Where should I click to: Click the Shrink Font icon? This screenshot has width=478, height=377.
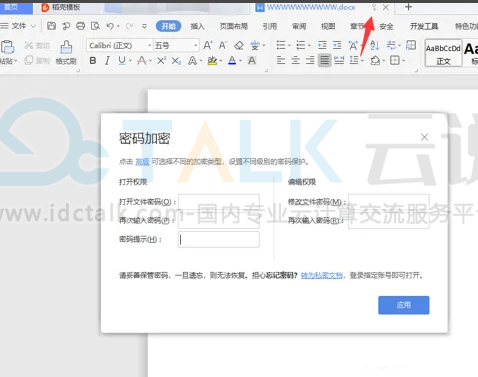(x=223, y=45)
